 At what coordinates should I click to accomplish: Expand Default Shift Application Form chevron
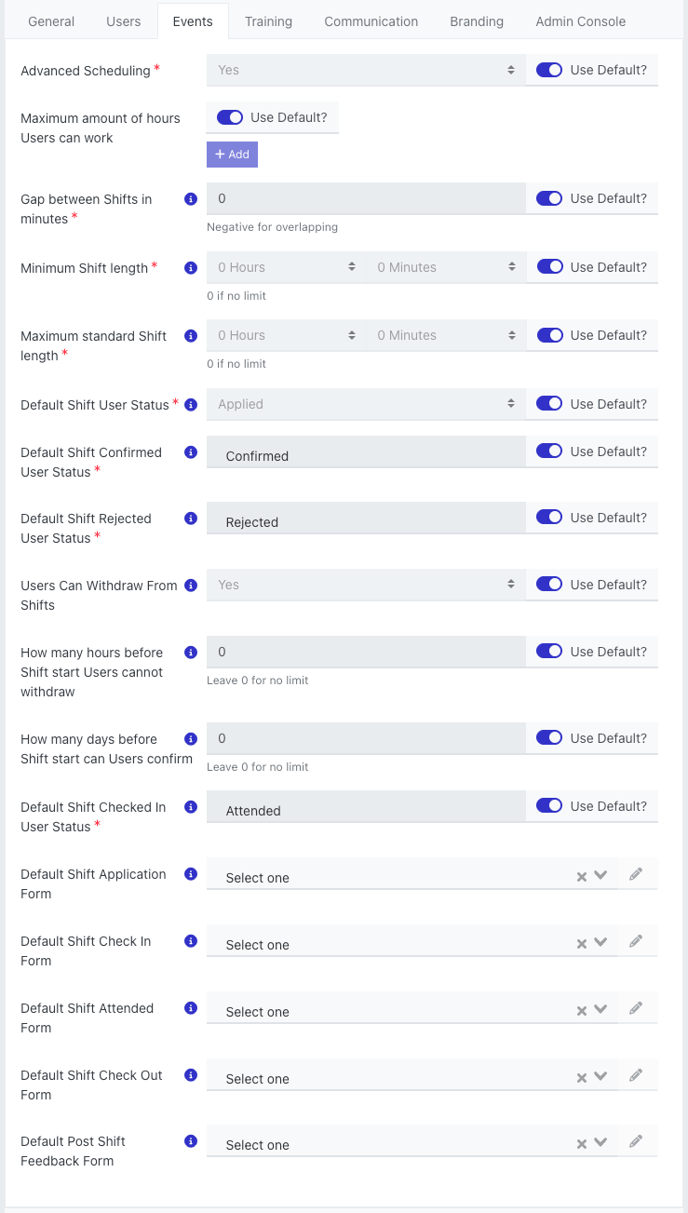click(x=600, y=875)
